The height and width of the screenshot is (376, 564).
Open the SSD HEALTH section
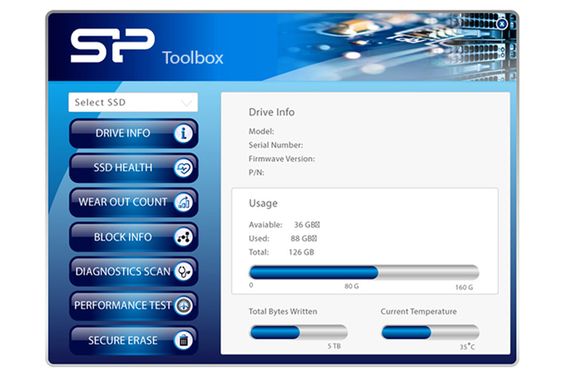(x=133, y=168)
